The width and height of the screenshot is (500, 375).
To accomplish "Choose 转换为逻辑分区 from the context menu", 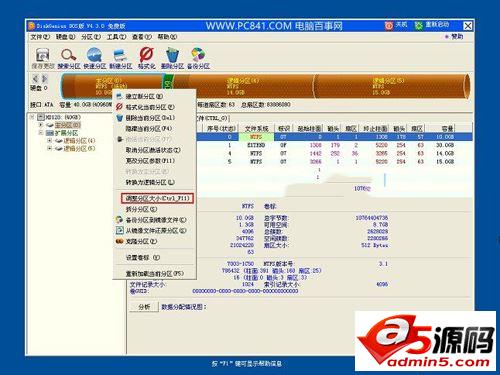I will coord(150,182).
